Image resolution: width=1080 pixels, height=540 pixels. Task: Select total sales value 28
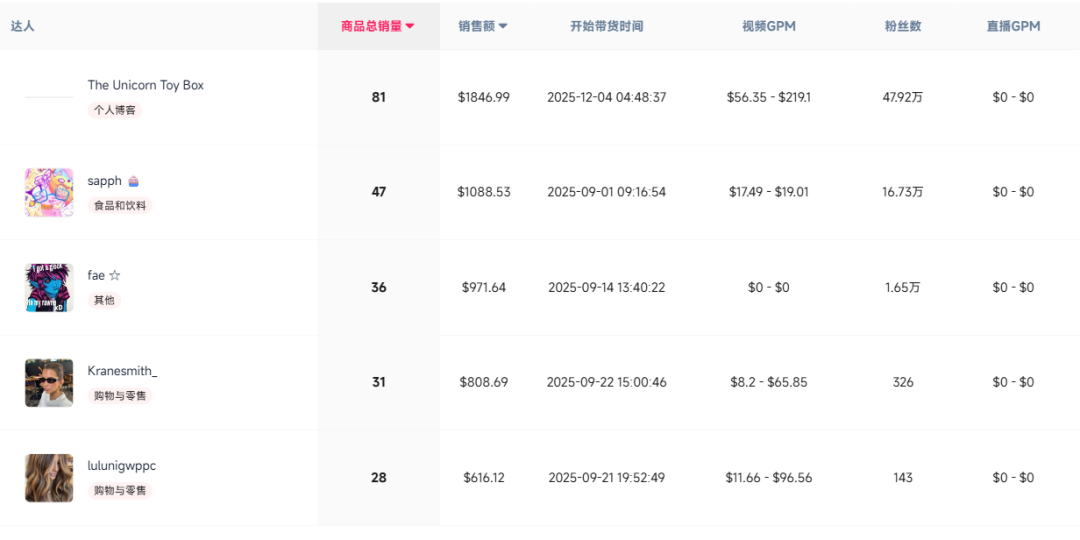coord(379,477)
